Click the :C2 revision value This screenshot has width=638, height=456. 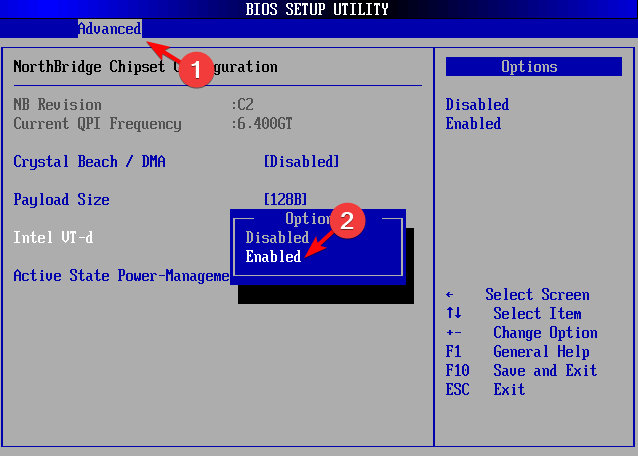(x=243, y=105)
